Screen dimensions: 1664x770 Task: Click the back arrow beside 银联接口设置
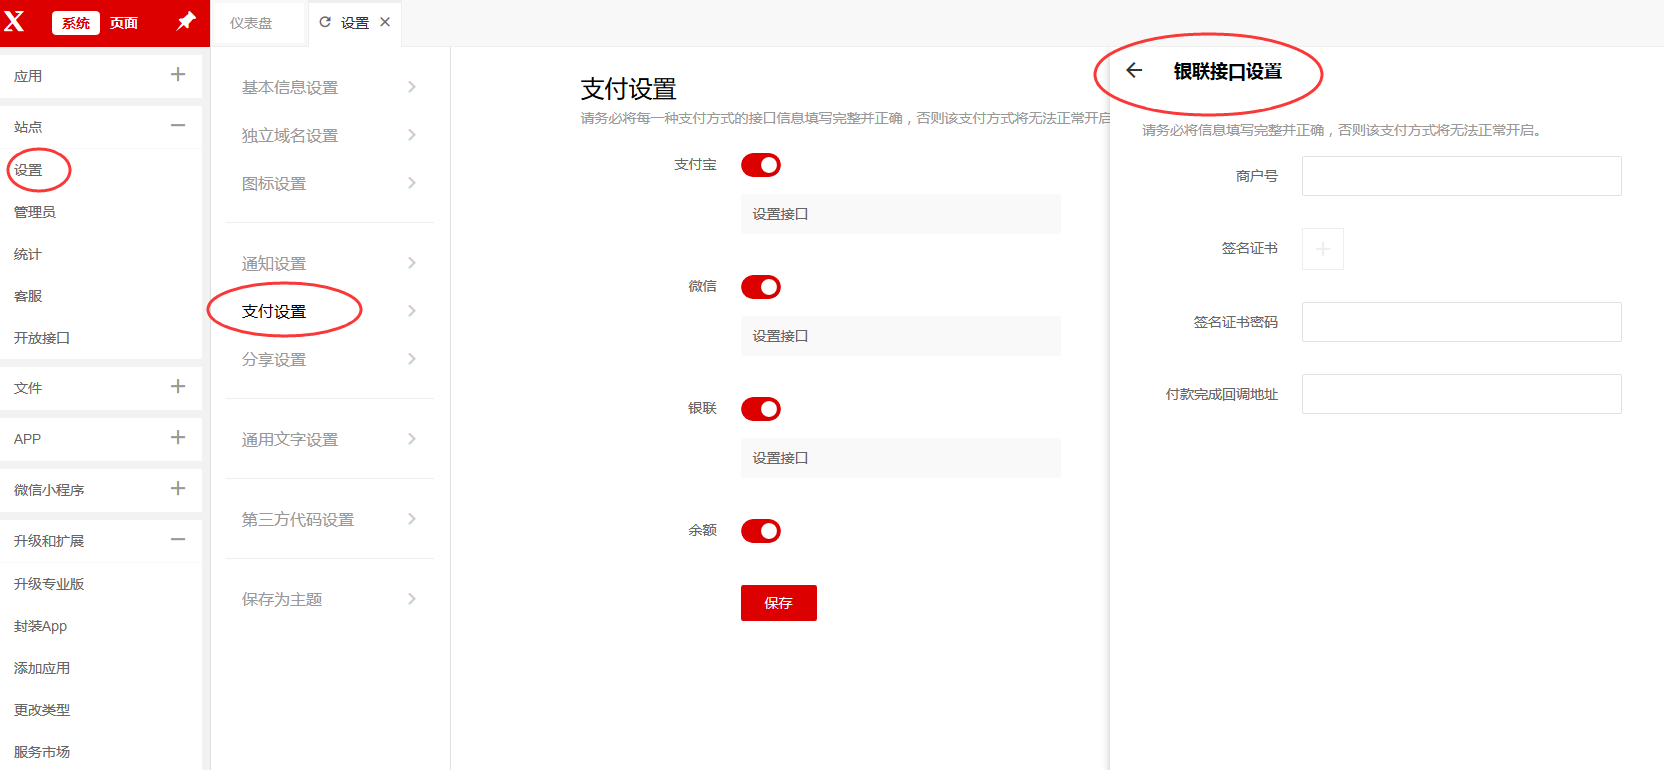click(1134, 70)
